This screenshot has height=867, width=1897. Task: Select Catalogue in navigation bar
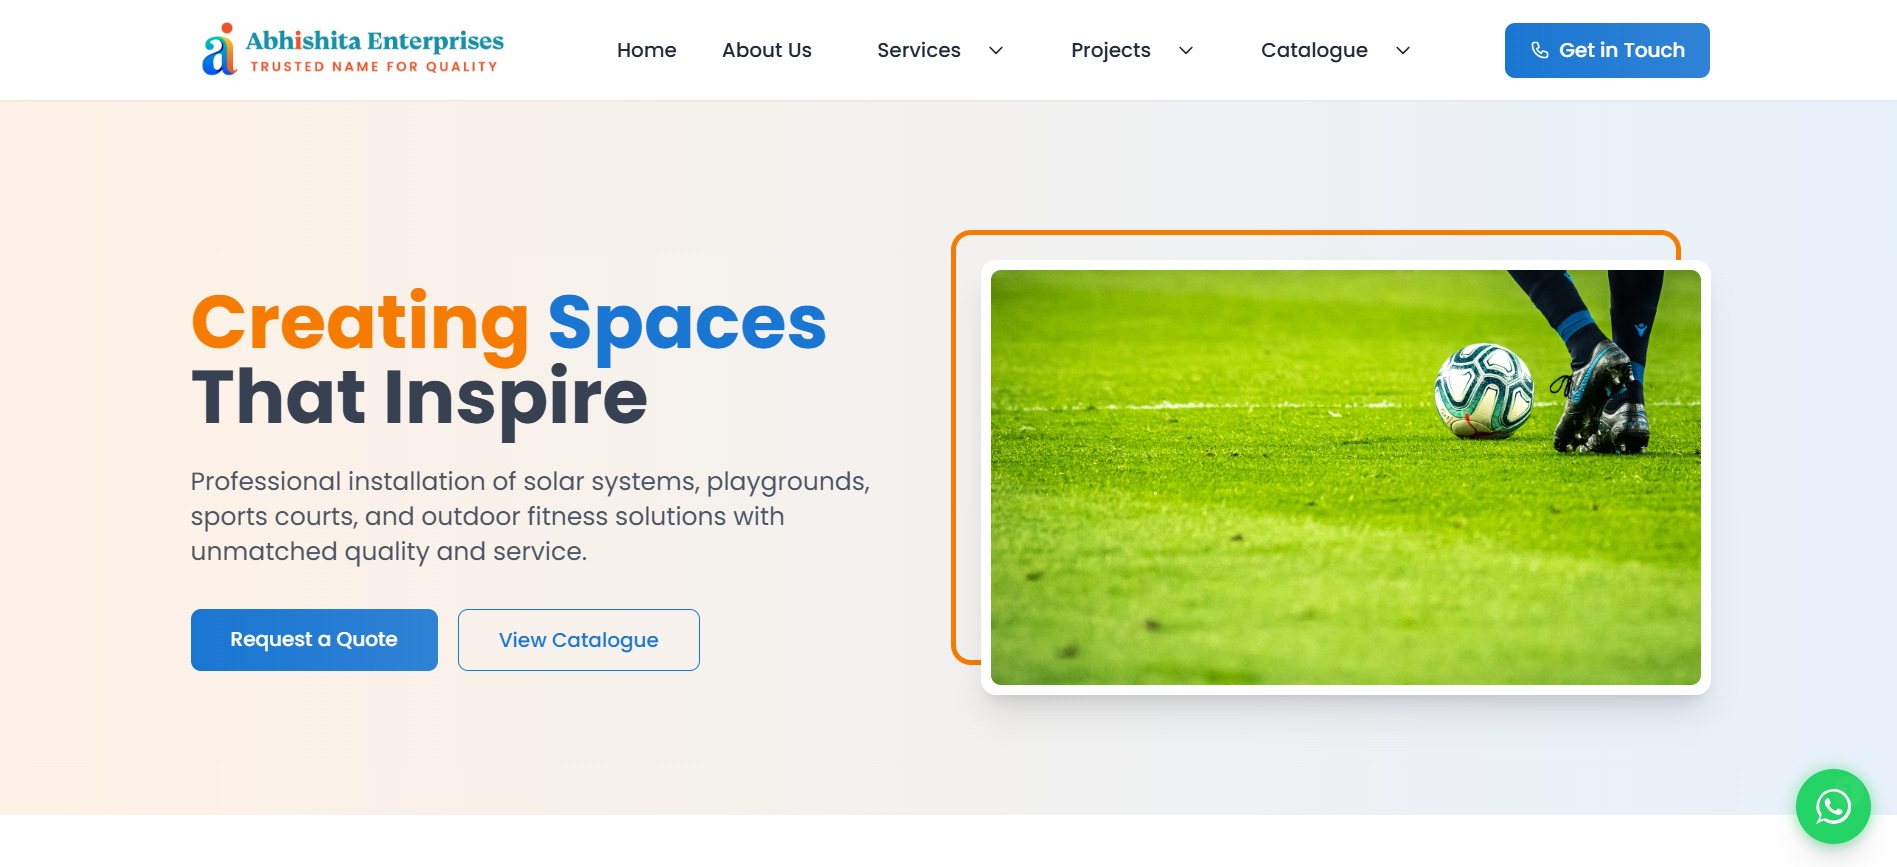coord(1314,50)
